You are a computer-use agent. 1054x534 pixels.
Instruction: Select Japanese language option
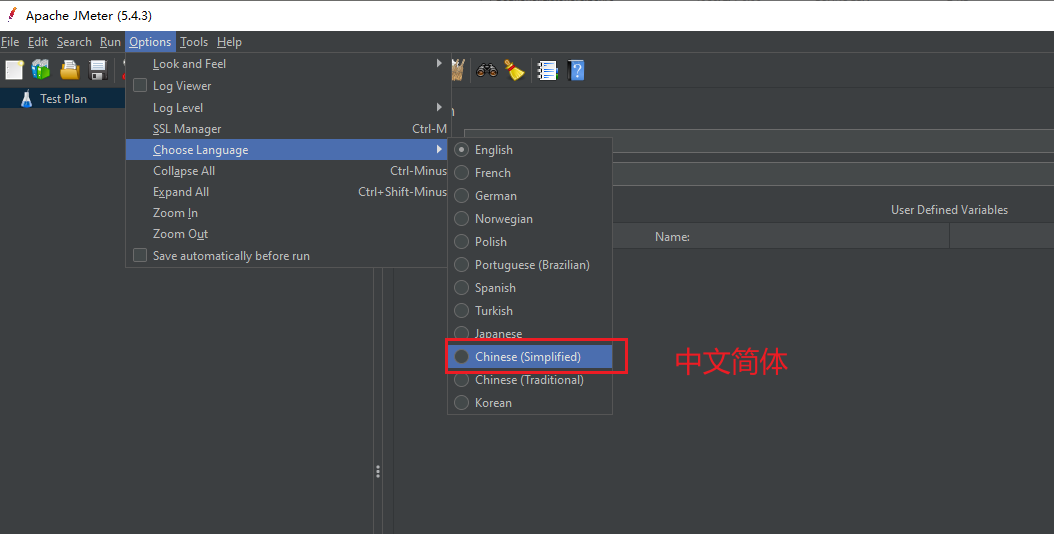pyautogui.click(x=530, y=334)
